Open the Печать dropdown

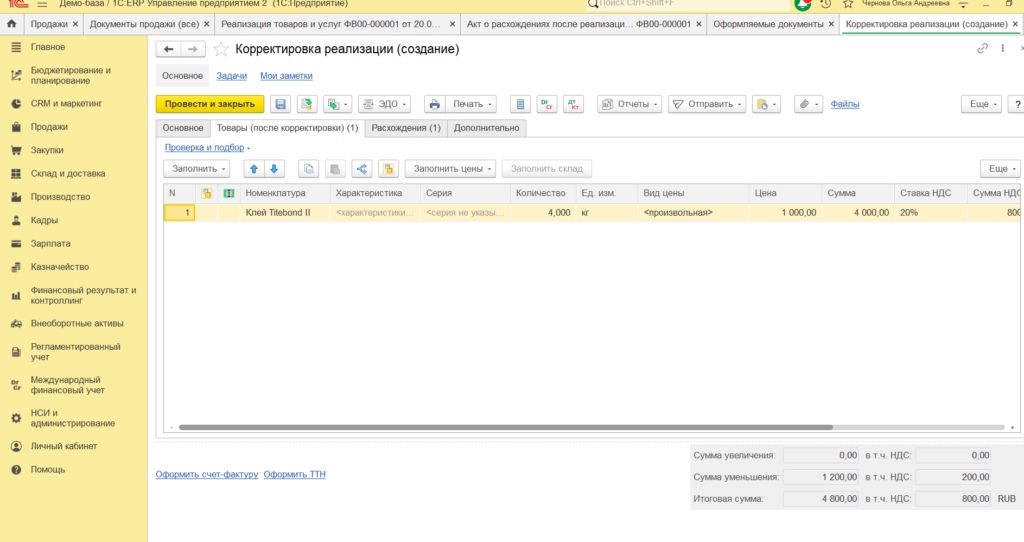pos(472,104)
